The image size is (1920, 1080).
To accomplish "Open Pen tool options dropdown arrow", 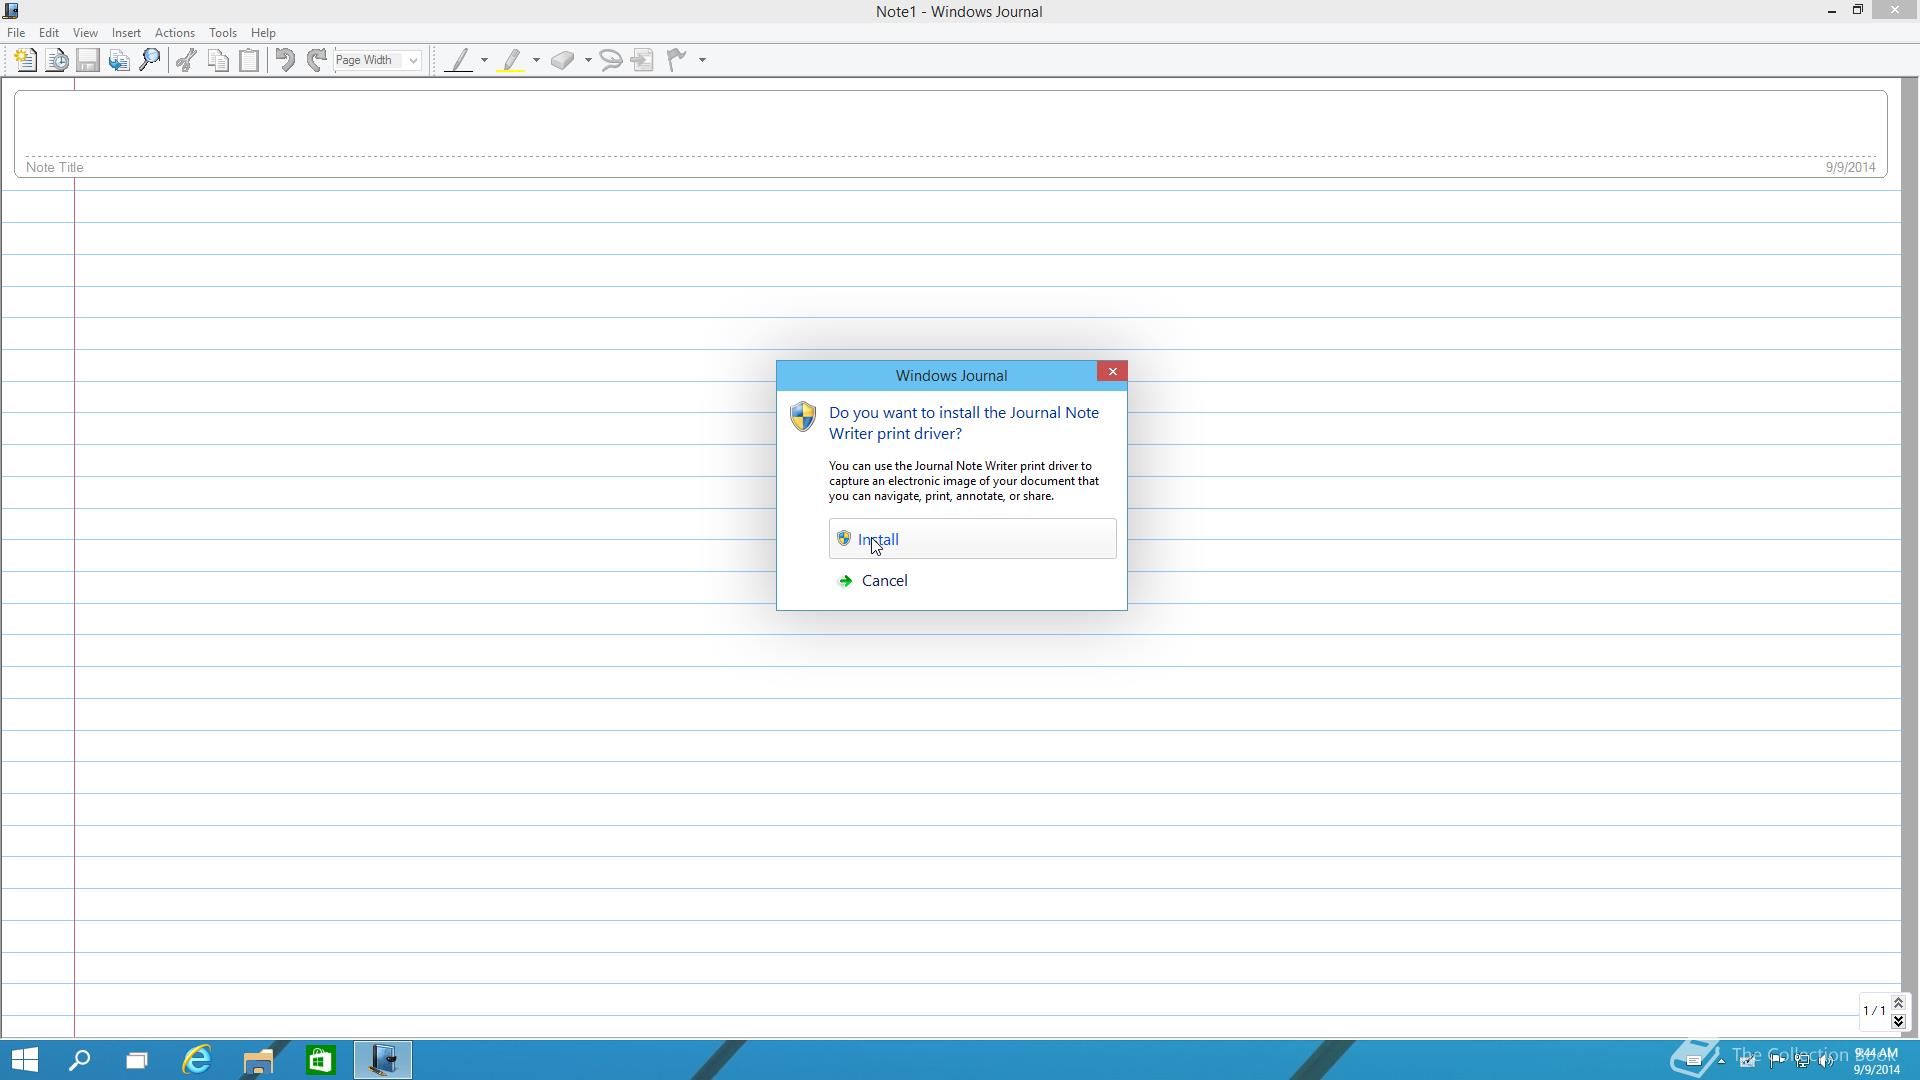I will click(484, 60).
